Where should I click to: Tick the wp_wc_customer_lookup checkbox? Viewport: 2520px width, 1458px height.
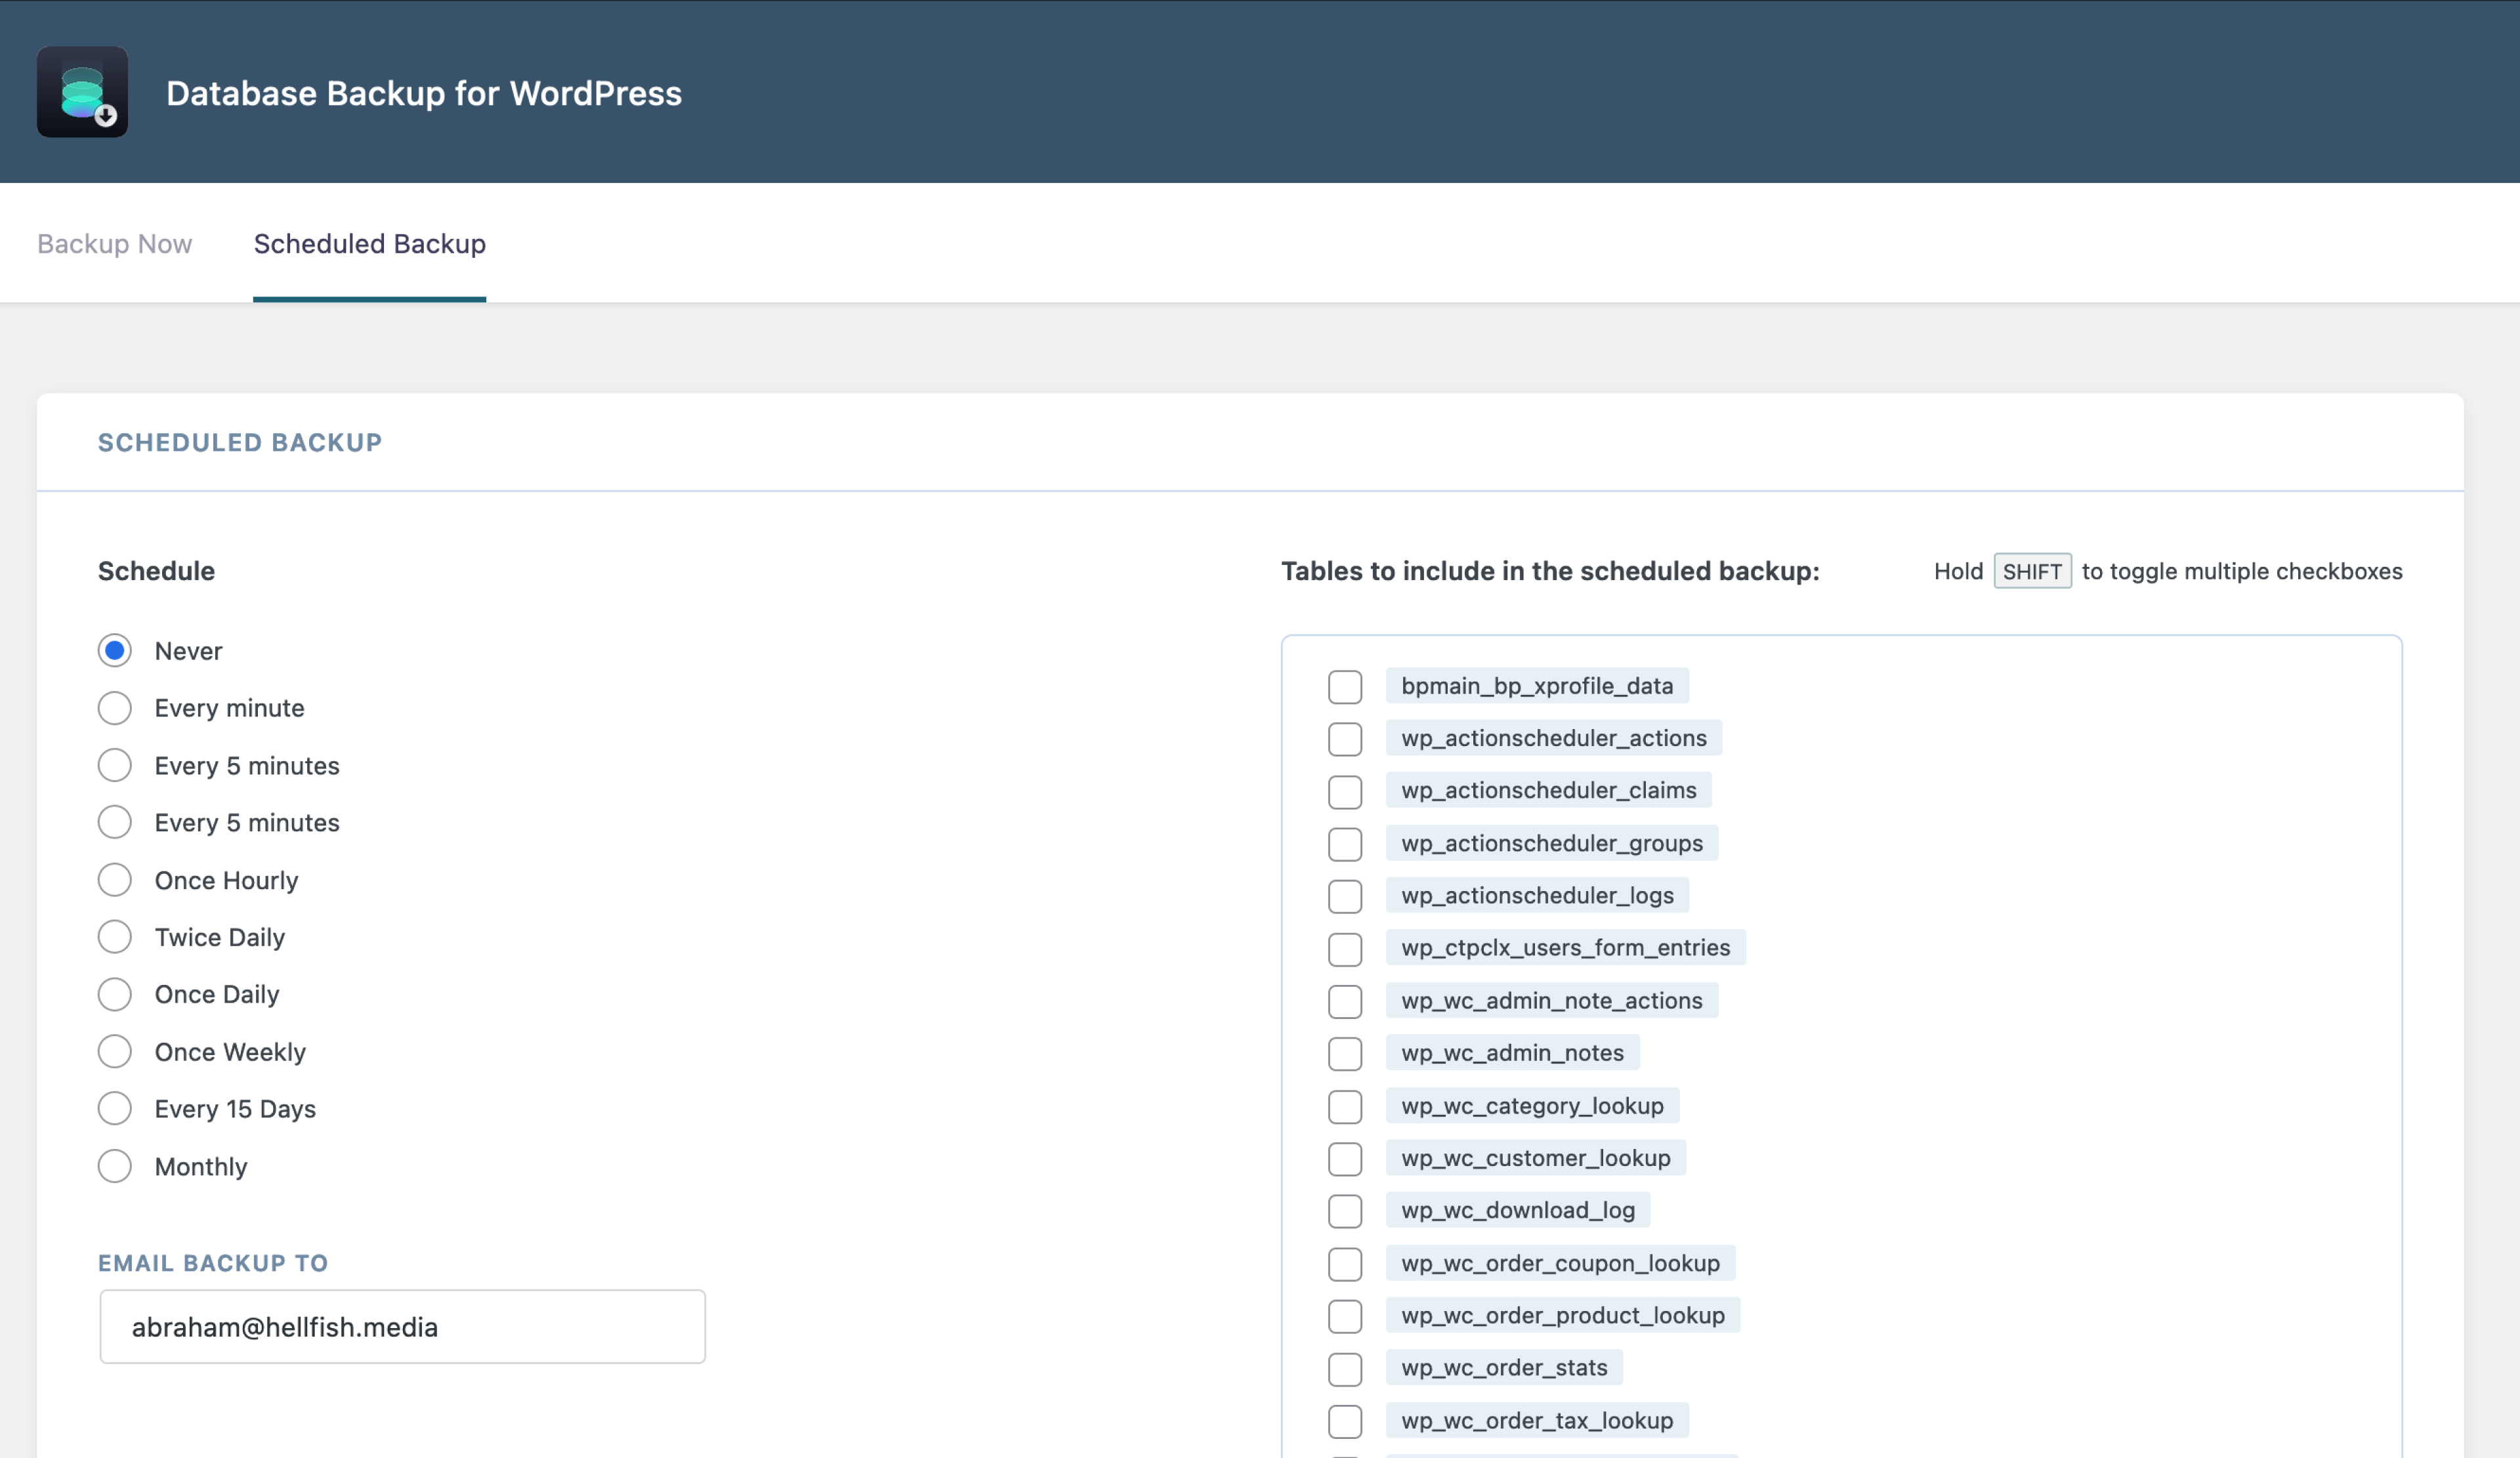pyautogui.click(x=1345, y=1158)
